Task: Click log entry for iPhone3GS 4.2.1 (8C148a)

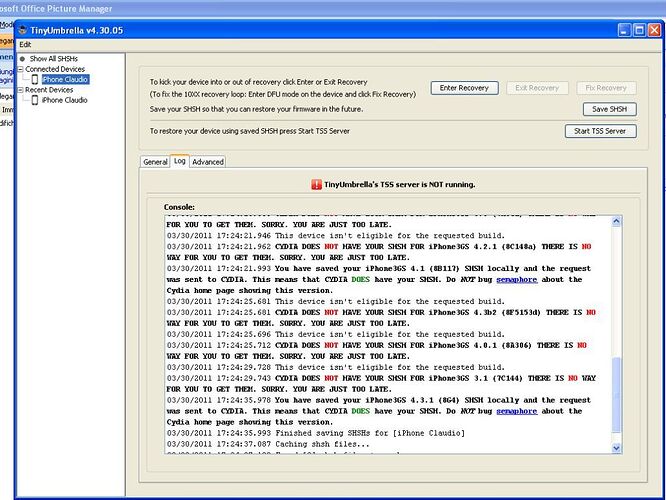Action: pyautogui.click(x=379, y=252)
